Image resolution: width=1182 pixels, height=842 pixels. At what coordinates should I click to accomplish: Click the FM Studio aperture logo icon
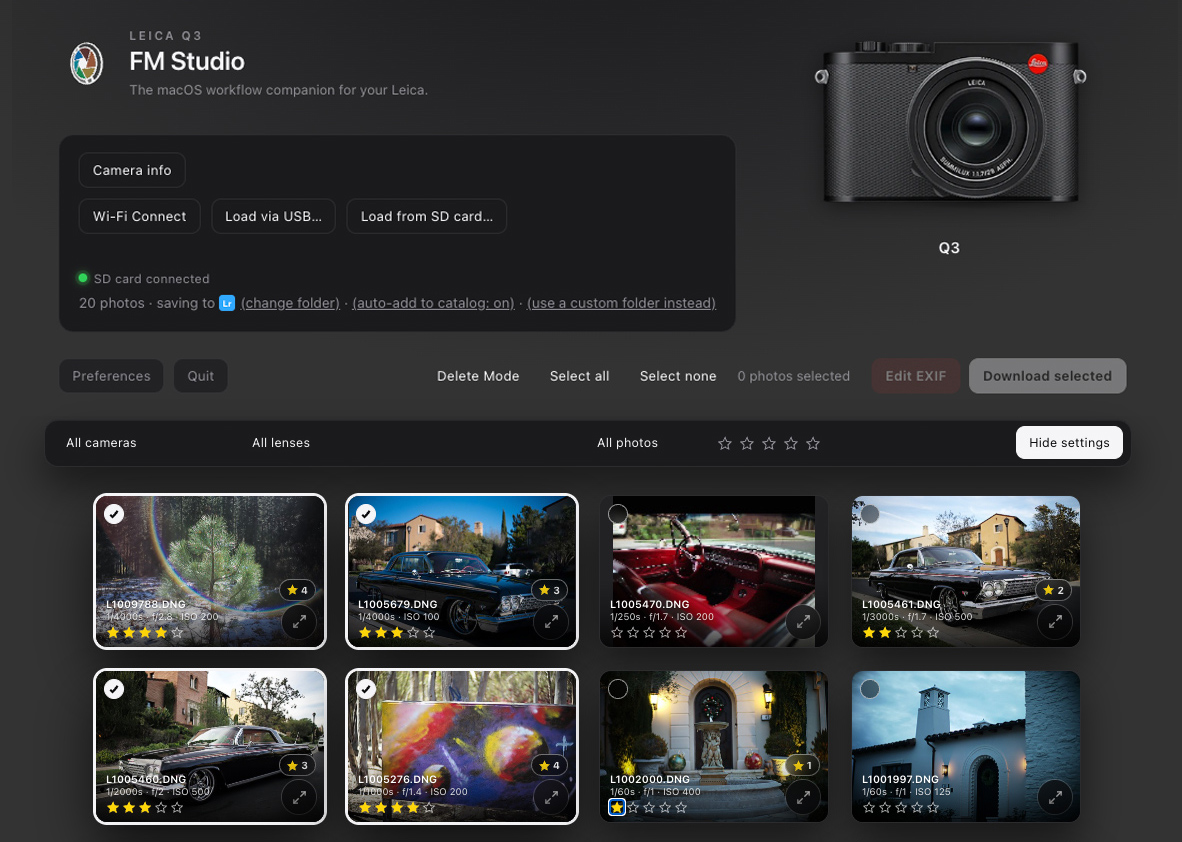point(87,63)
